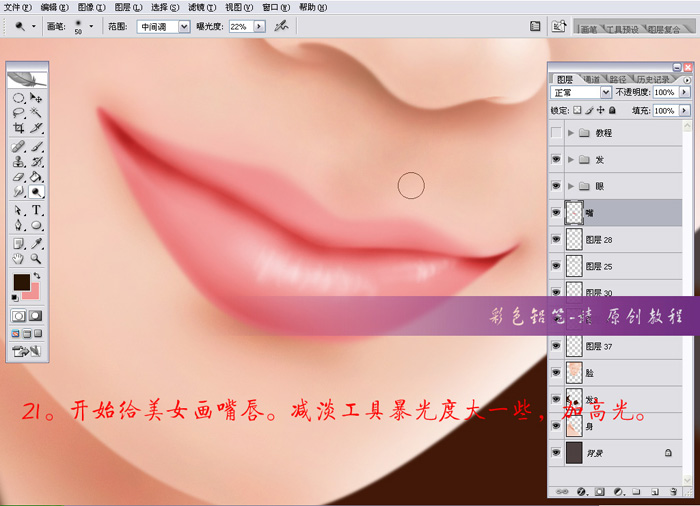Open the 范围 range dropdown
700x506 pixels.
184,27
